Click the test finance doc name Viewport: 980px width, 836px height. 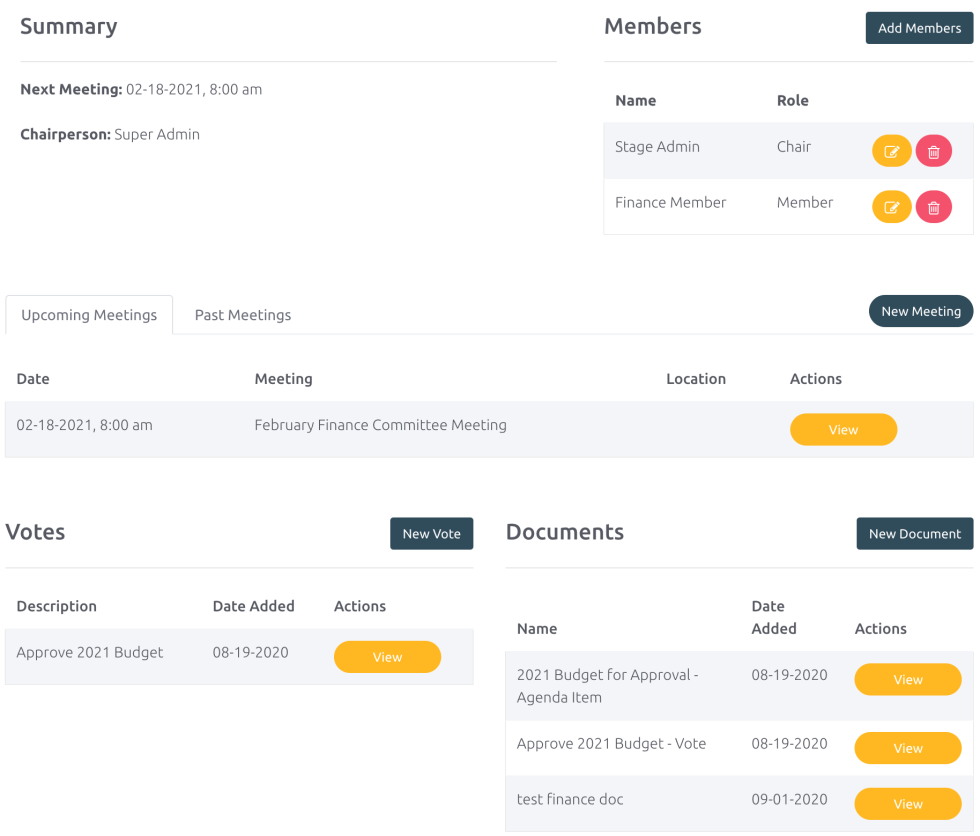[x=570, y=799]
